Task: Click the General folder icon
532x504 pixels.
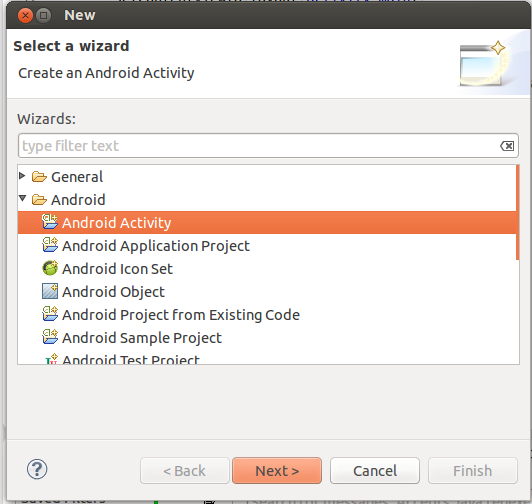Action: 39,176
